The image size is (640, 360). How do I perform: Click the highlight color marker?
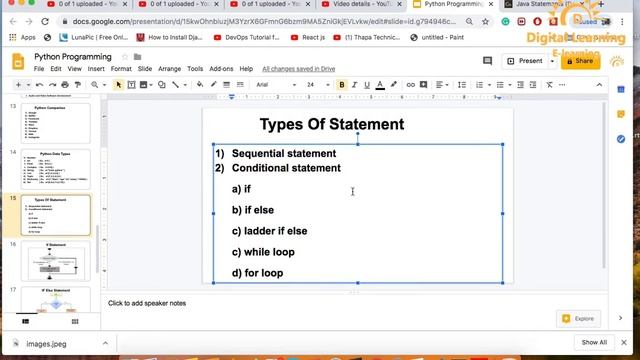[393, 84]
